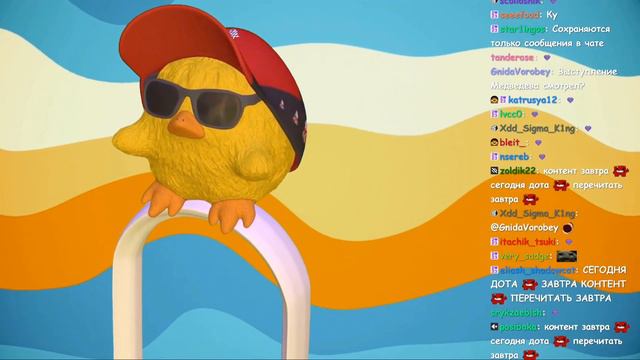Open bleit_ username in chat
Image resolution: width=640 pixels, height=360 pixels.
click(512, 142)
